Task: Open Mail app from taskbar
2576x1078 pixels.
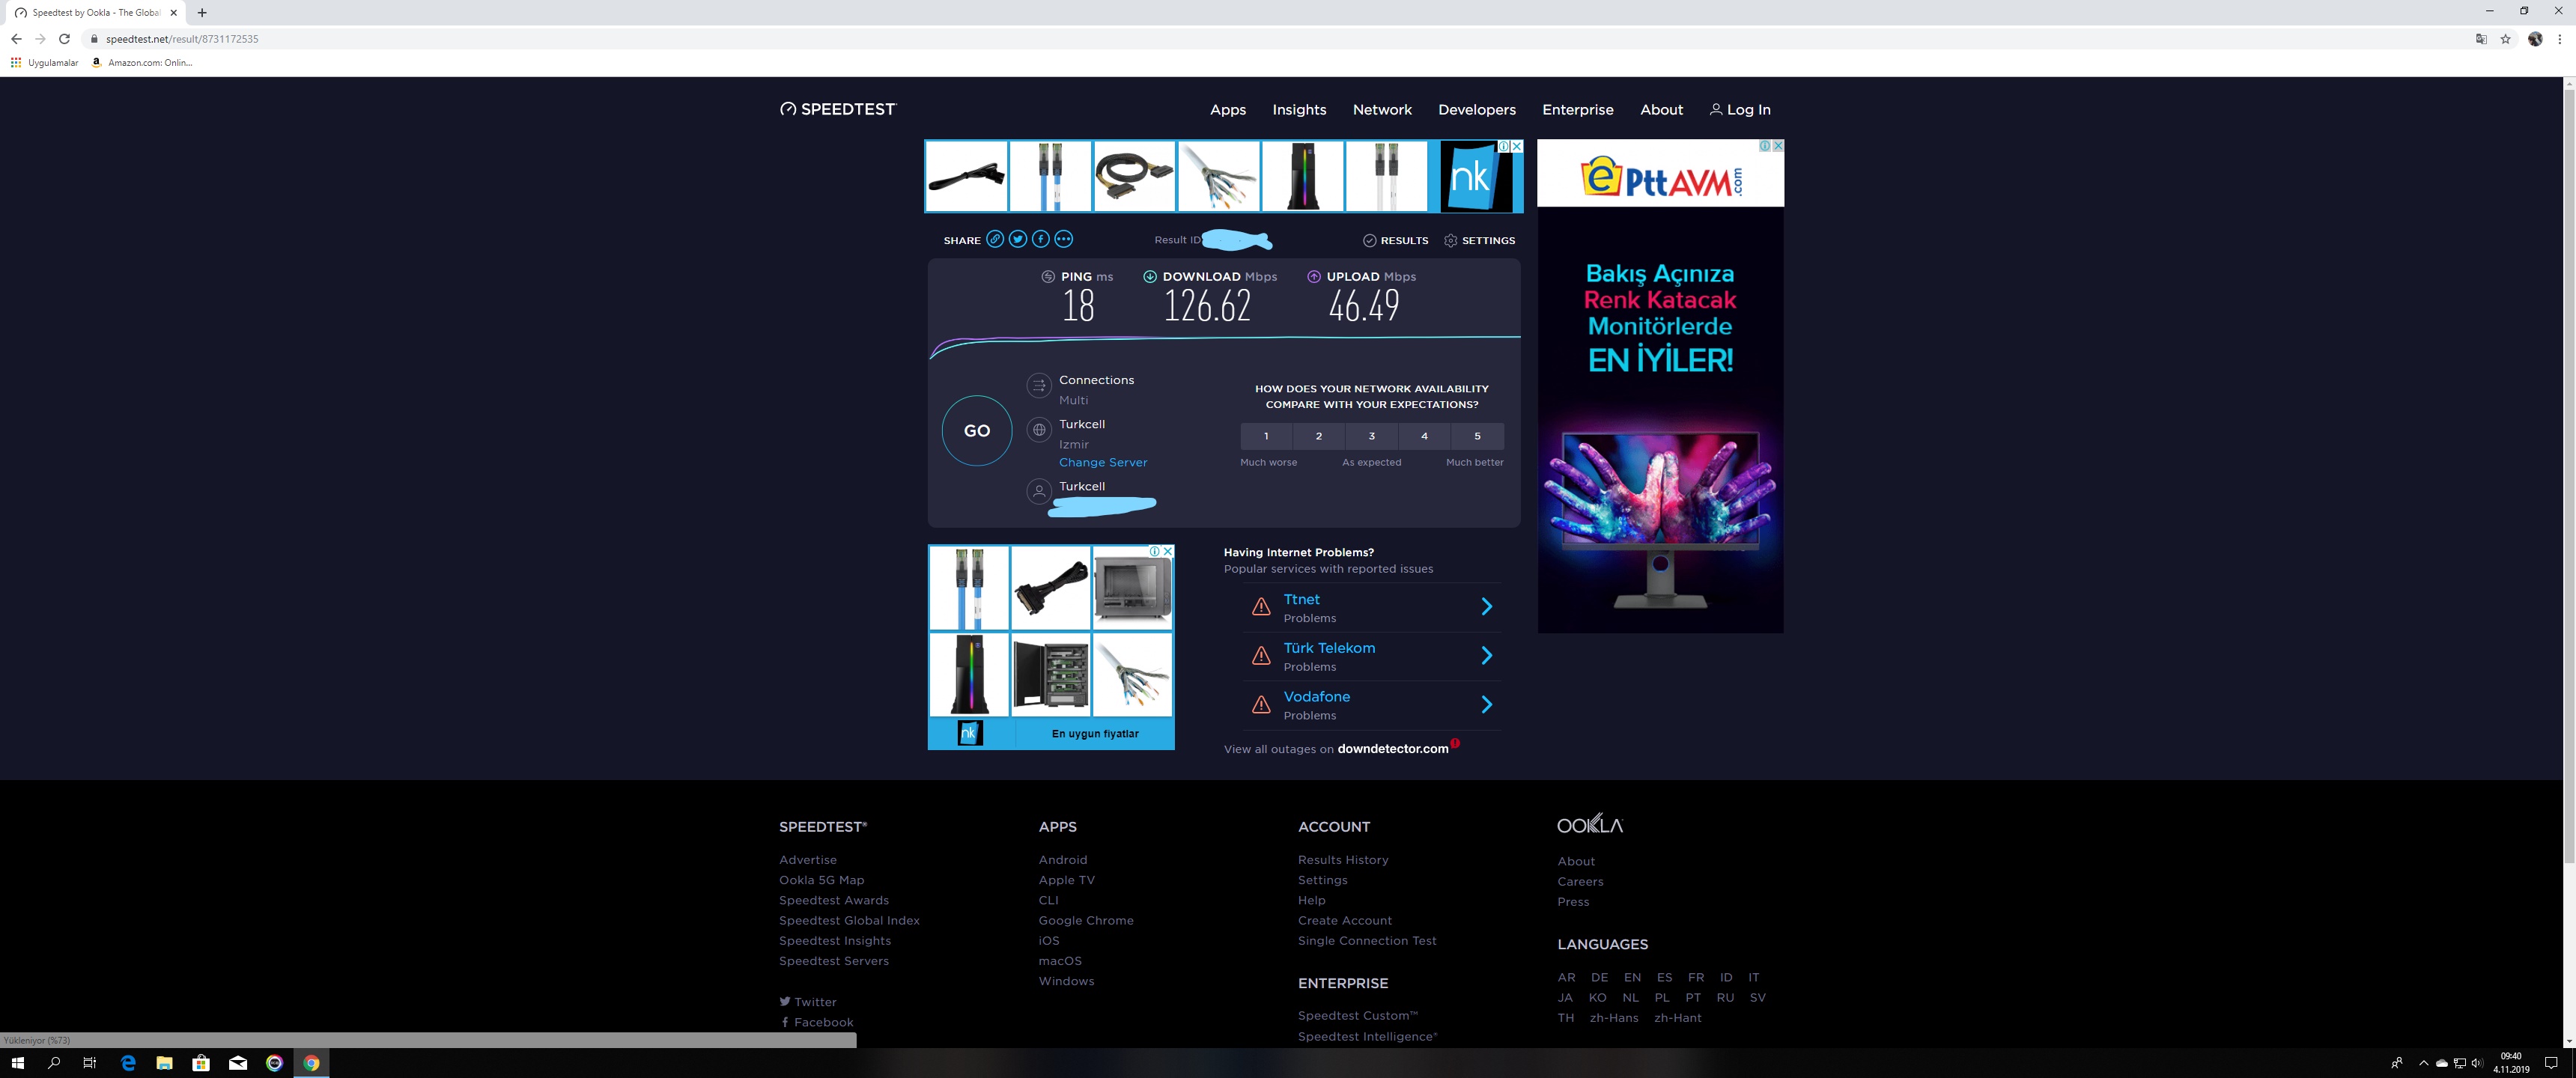Action: (238, 1062)
